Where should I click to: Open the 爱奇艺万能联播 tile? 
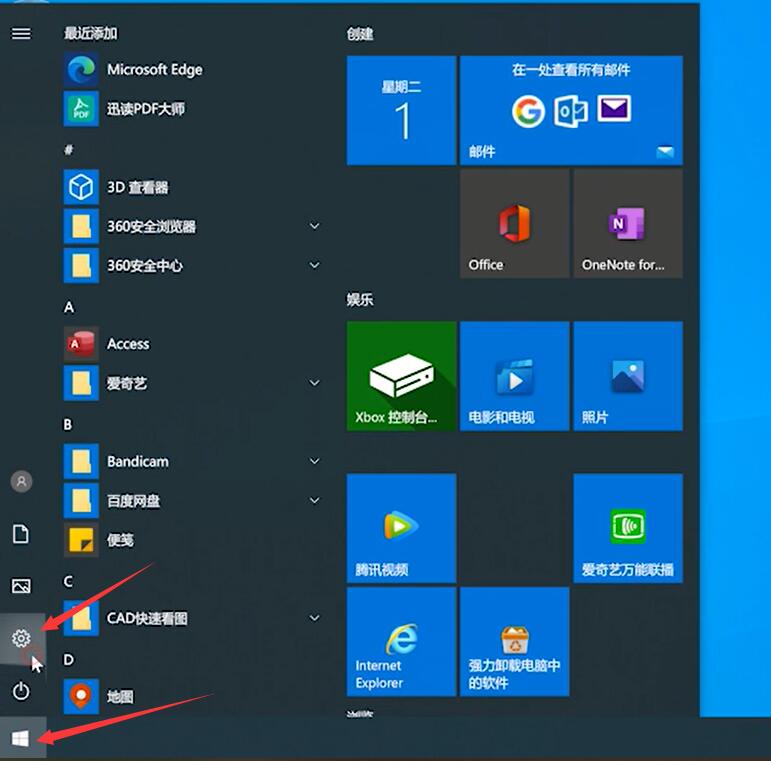(x=628, y=528)
